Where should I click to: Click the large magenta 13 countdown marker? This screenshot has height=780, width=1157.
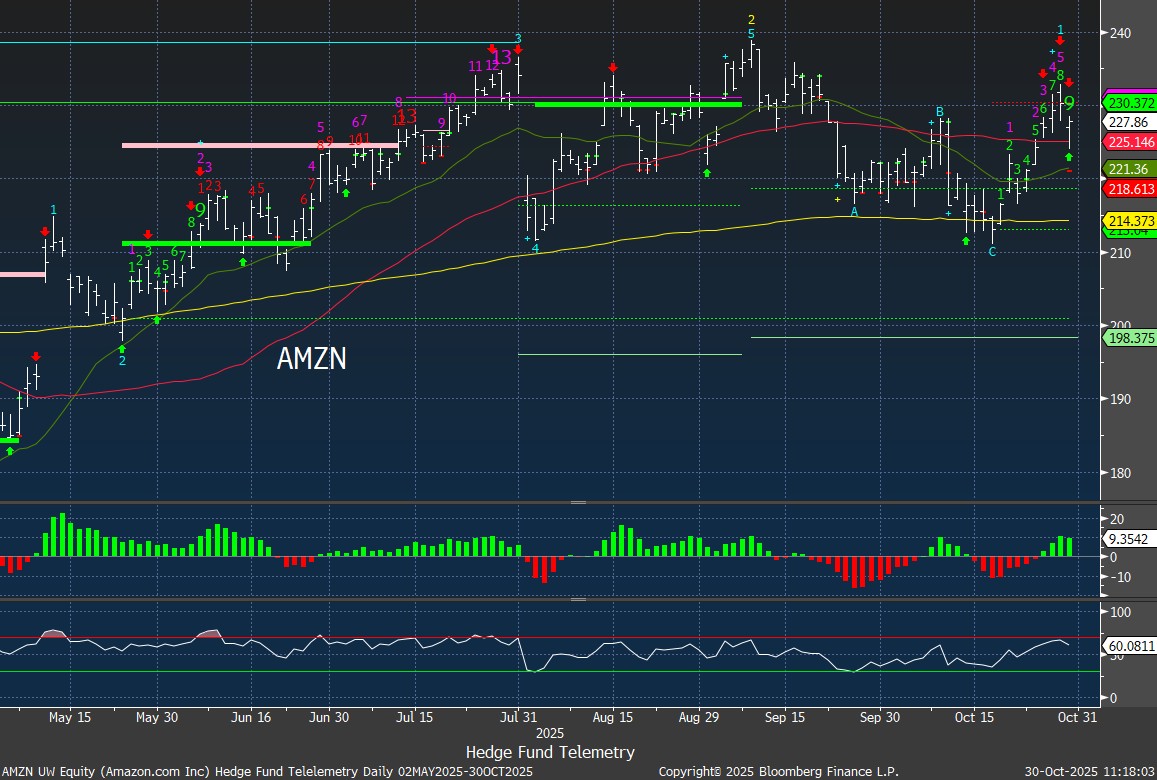(503, 57)
